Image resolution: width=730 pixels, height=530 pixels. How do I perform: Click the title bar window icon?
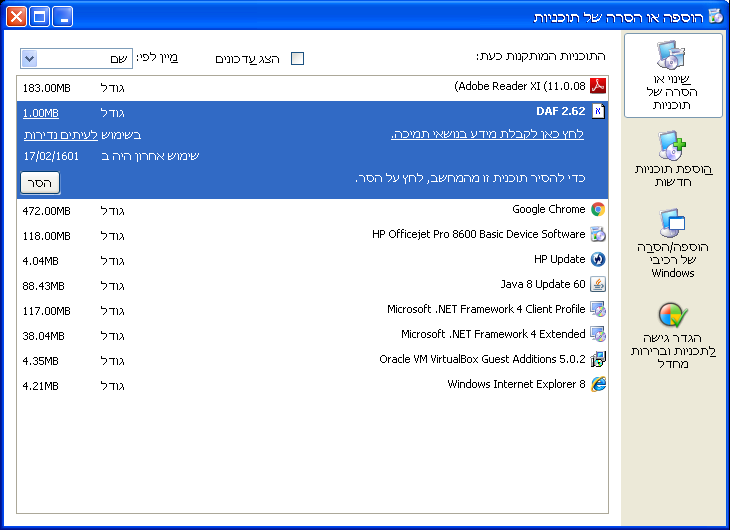coord(716,16)
